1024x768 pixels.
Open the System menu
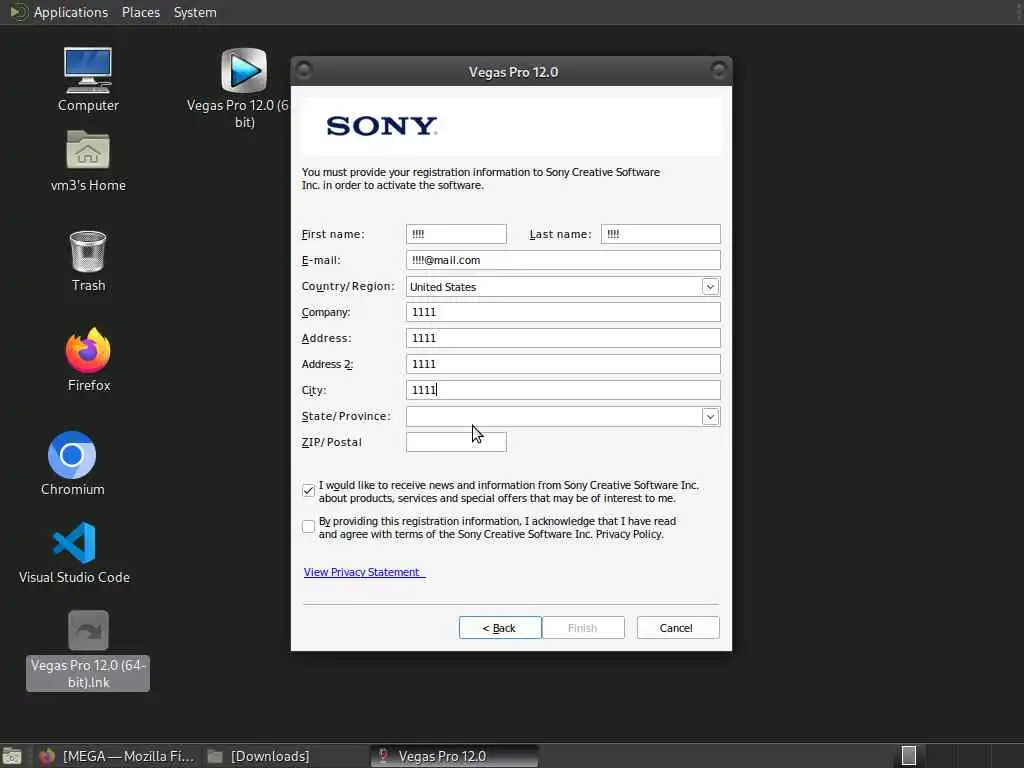pos(195,12)
